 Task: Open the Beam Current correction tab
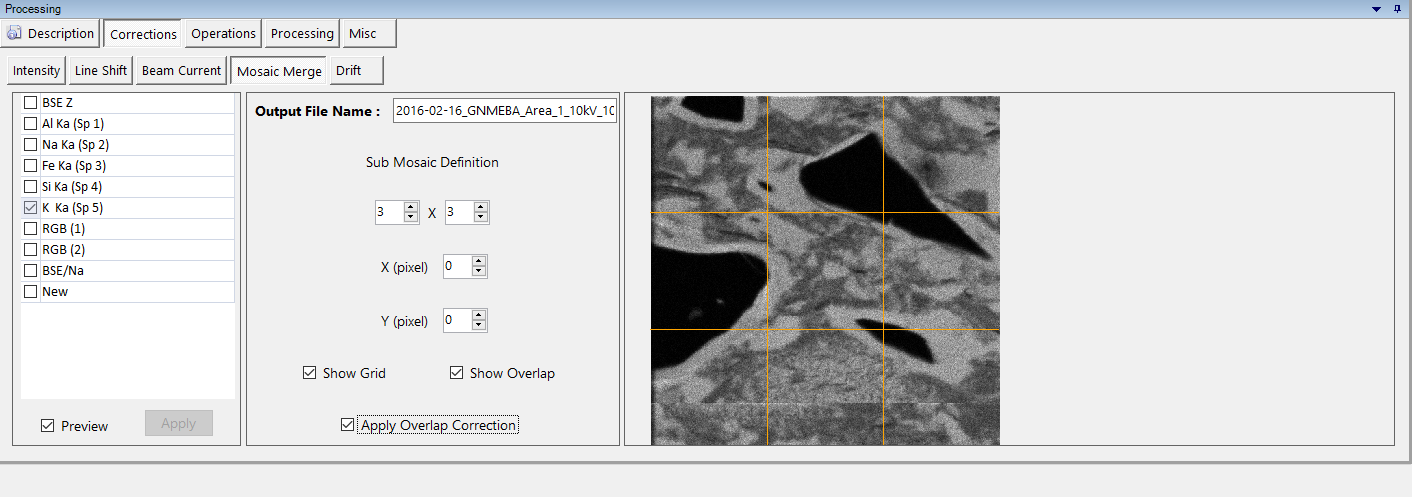(x=181, y=71)
